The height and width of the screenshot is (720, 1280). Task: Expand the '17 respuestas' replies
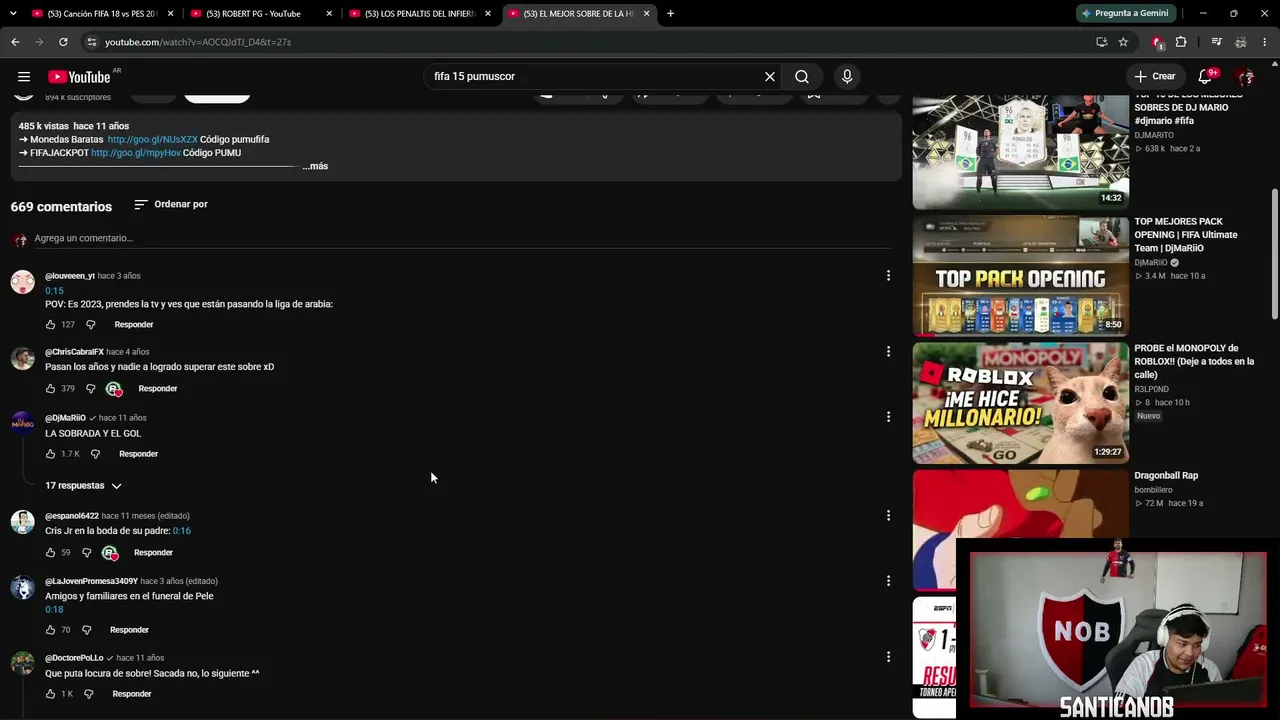(83, 486)
